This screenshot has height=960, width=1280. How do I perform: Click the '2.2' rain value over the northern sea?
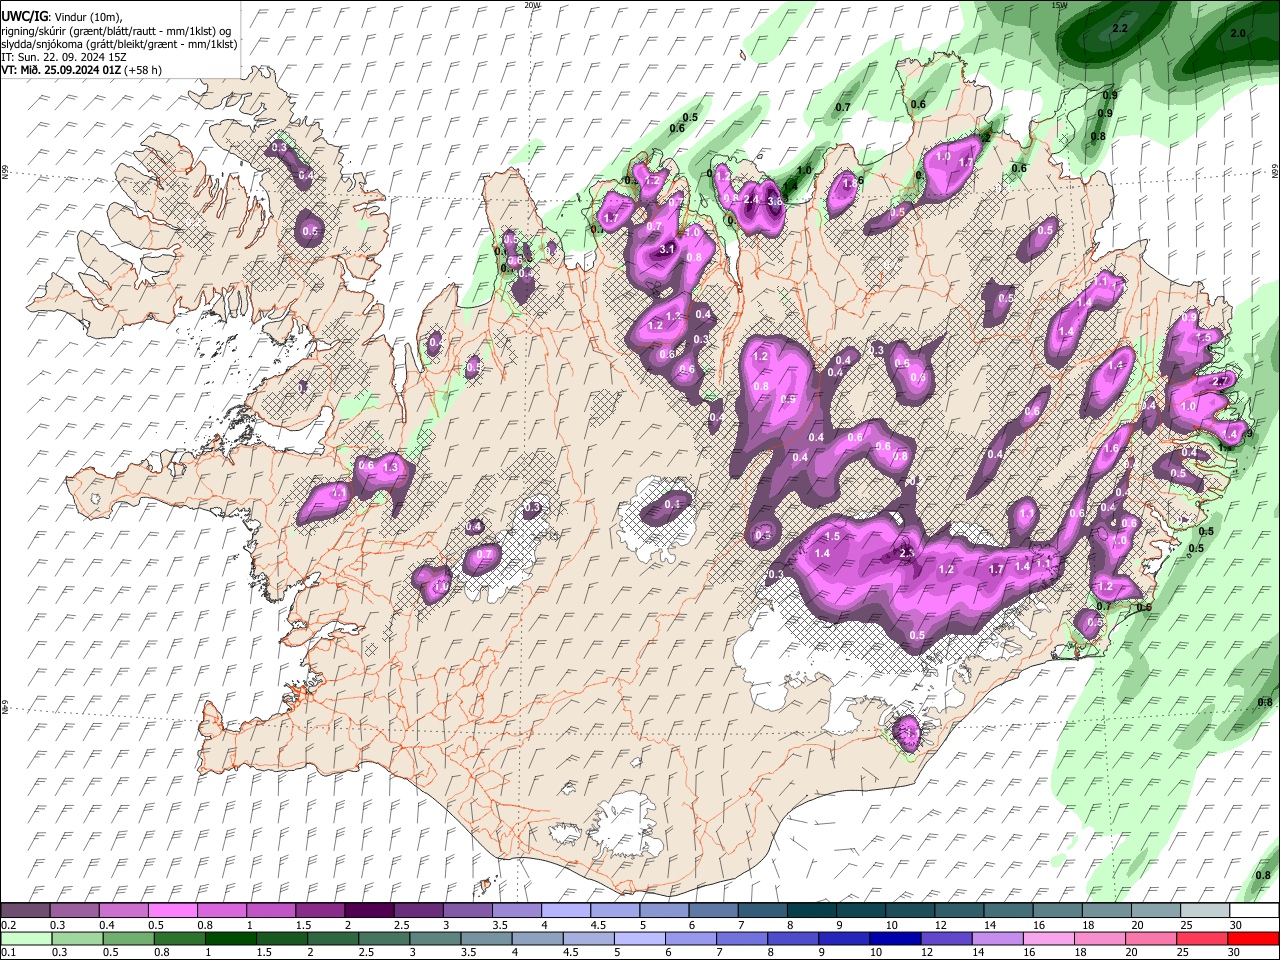[1120, 29]
